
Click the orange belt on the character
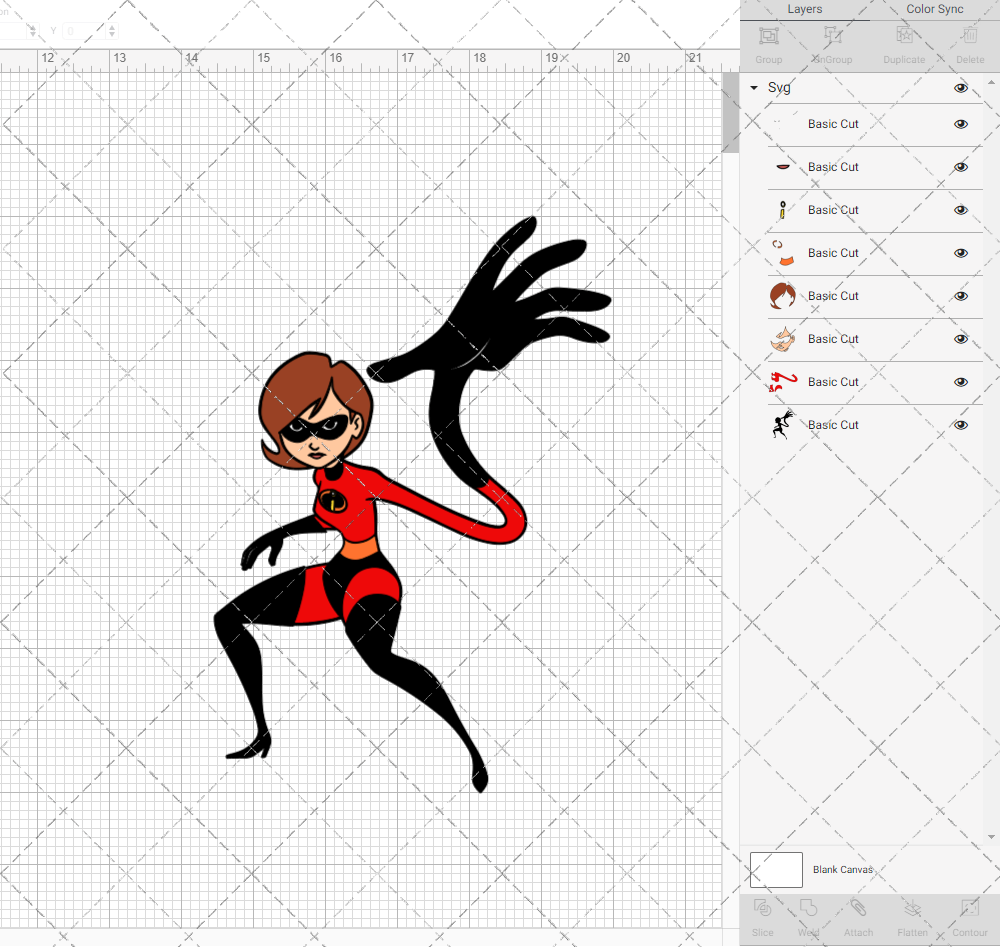click(x=360, y=548)
